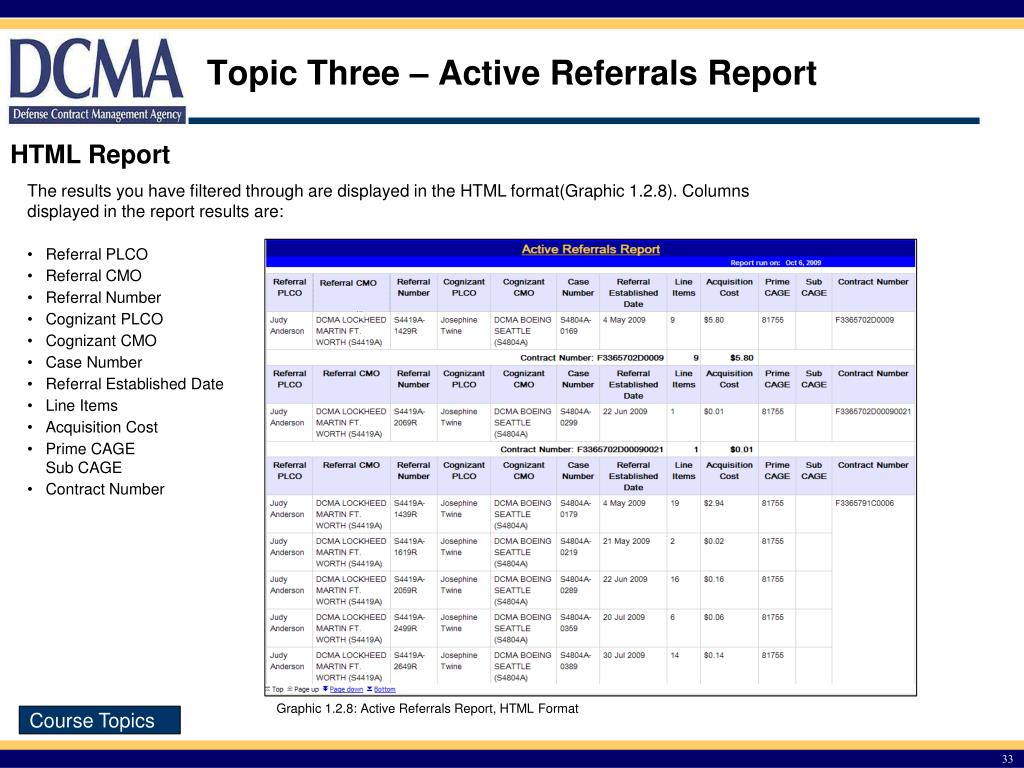Follow the Page down link
The height and width of the screenshot is (768, 1024).
click(x=346, y=689)
